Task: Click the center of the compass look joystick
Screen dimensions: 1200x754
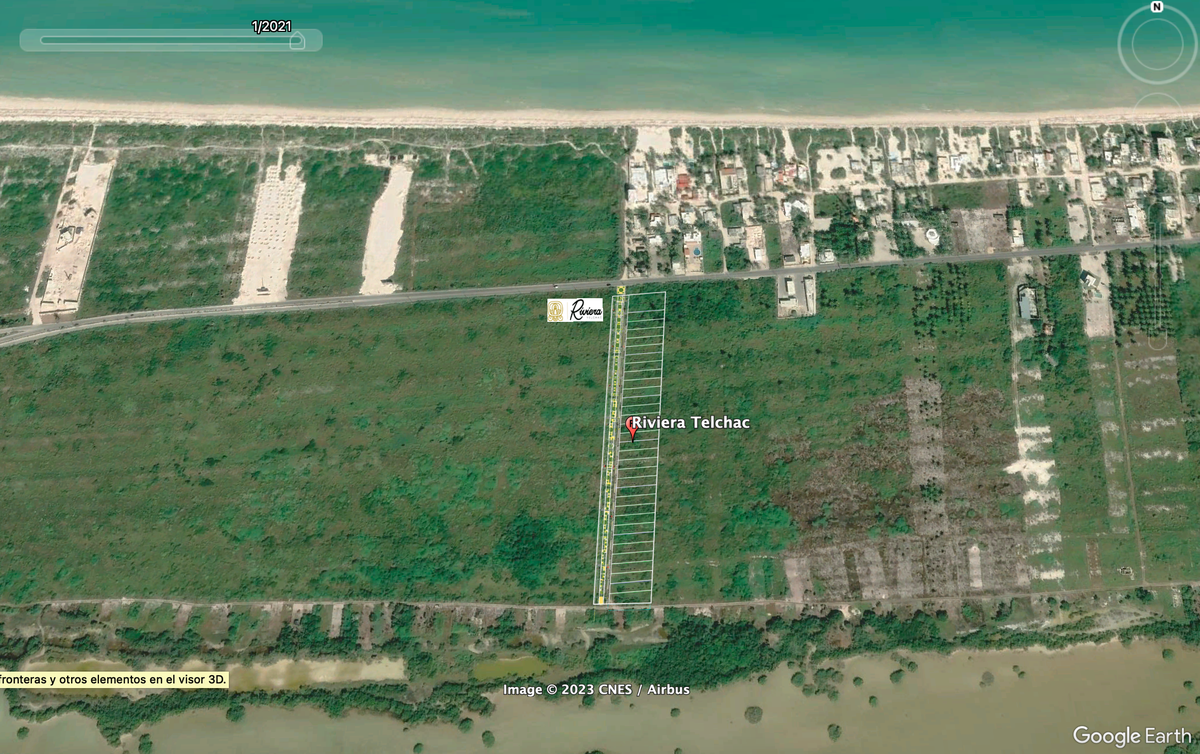Action: click(1157, 46)
